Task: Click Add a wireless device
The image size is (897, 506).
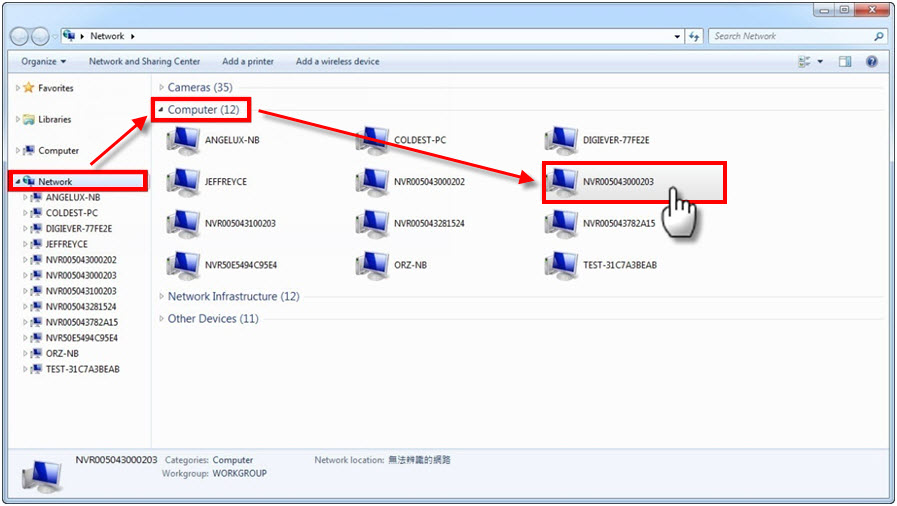Action: click(x=337, y=62)
